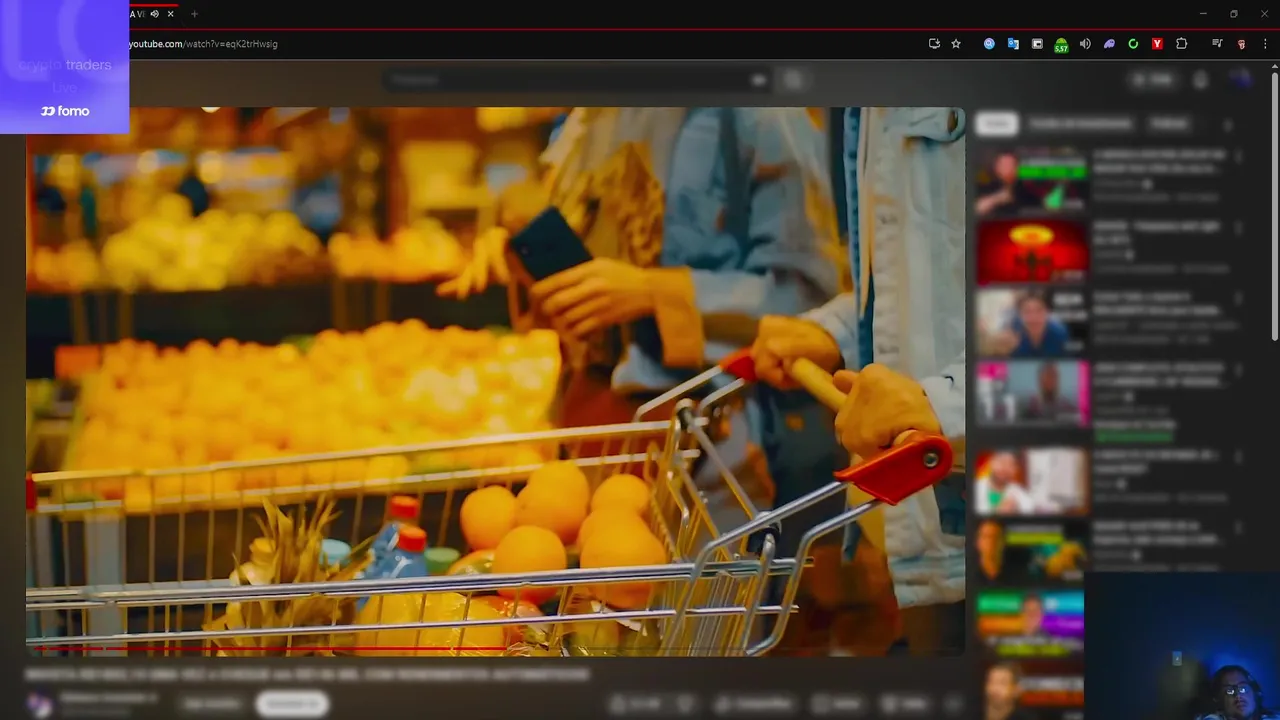Open the media control music-note icon
The height and width of the screenshot is (720, 1280).
[x=1217, y=44]
